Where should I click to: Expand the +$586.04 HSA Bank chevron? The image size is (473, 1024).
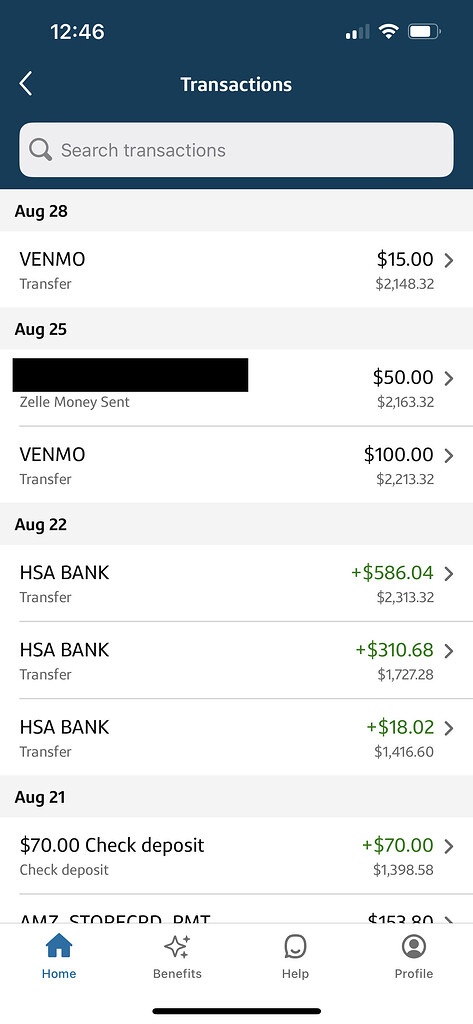pyautogui.click(x=449, y=573)
